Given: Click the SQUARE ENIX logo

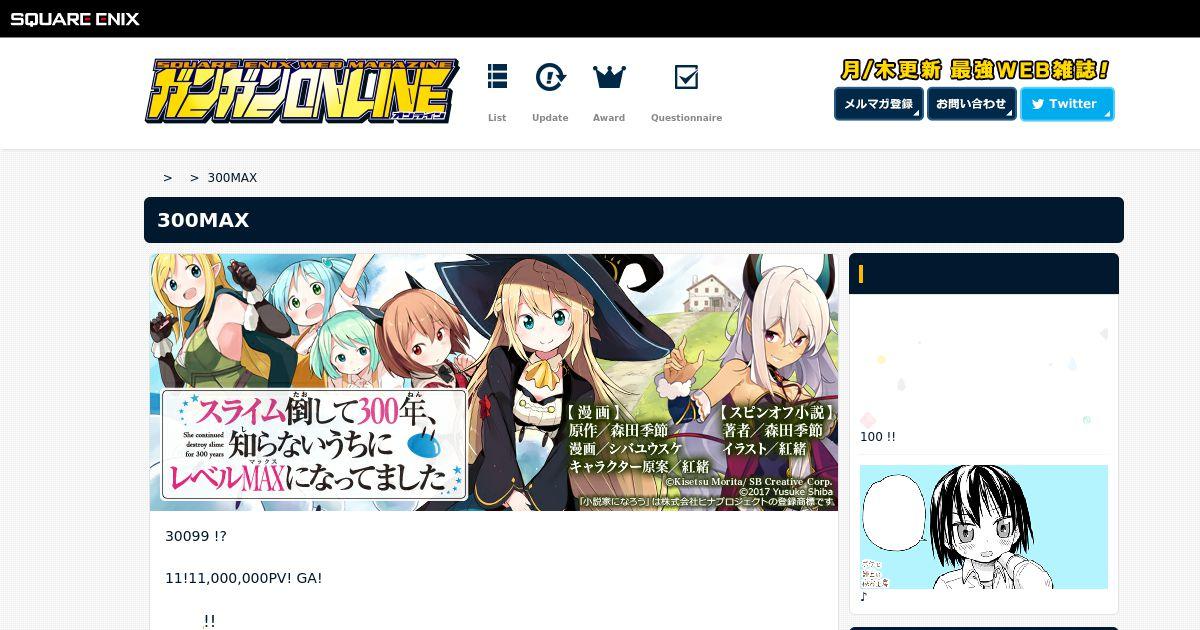Looking at the screenshot, I should (x=75, y=18).
